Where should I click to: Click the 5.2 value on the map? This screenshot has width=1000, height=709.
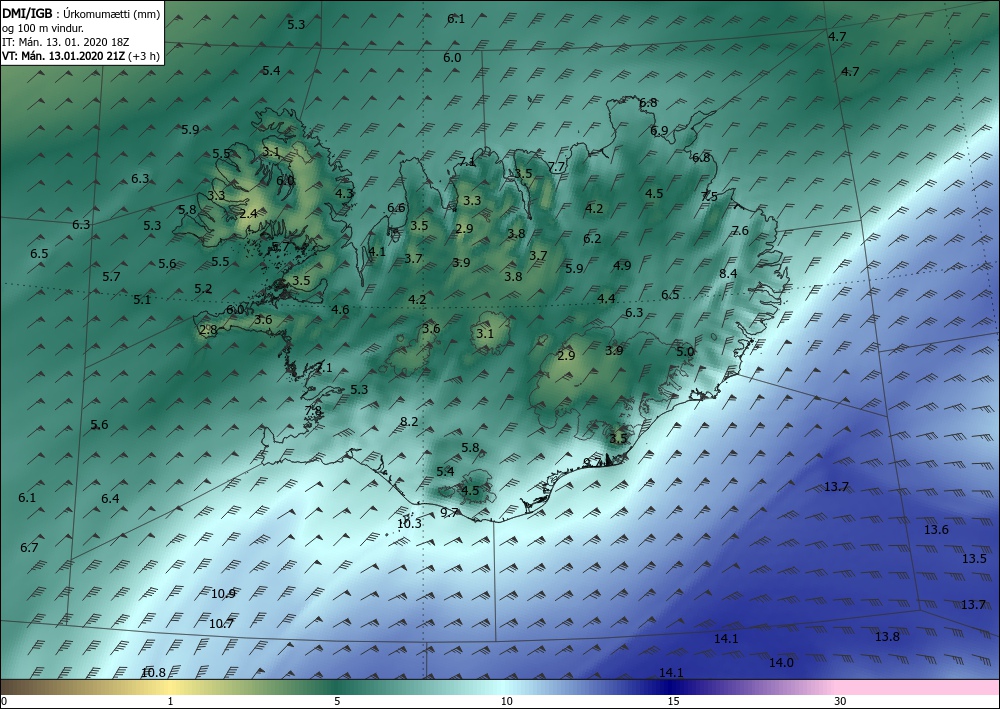point(203,289)
